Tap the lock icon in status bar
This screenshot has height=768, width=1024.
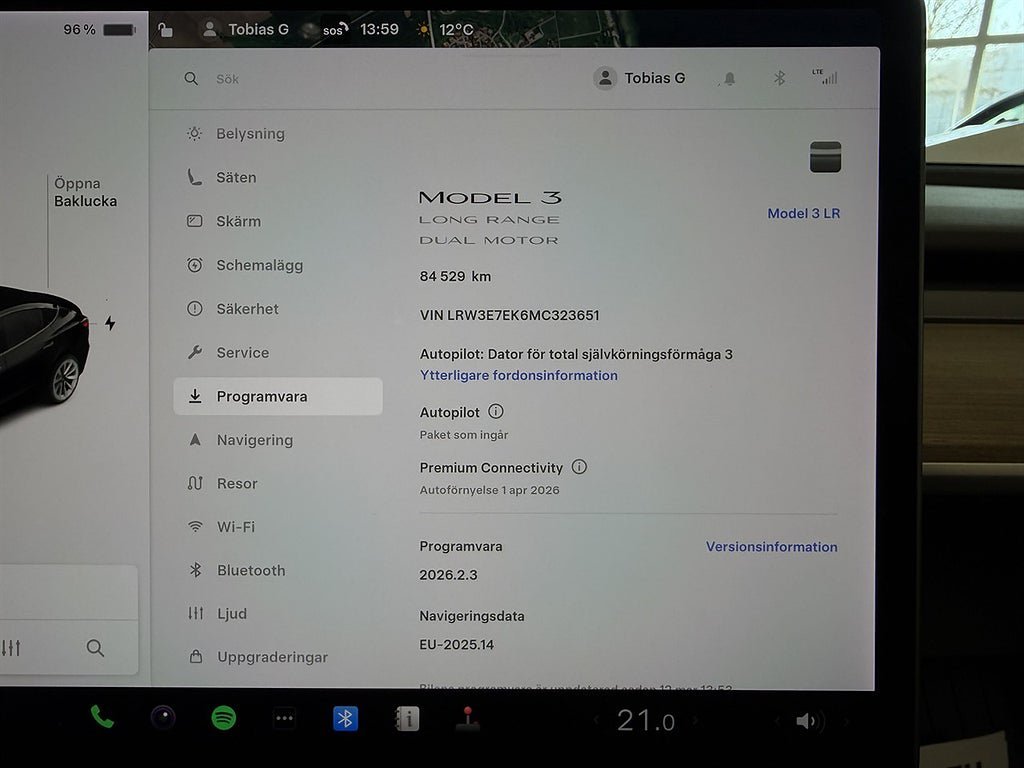[166, 30]
